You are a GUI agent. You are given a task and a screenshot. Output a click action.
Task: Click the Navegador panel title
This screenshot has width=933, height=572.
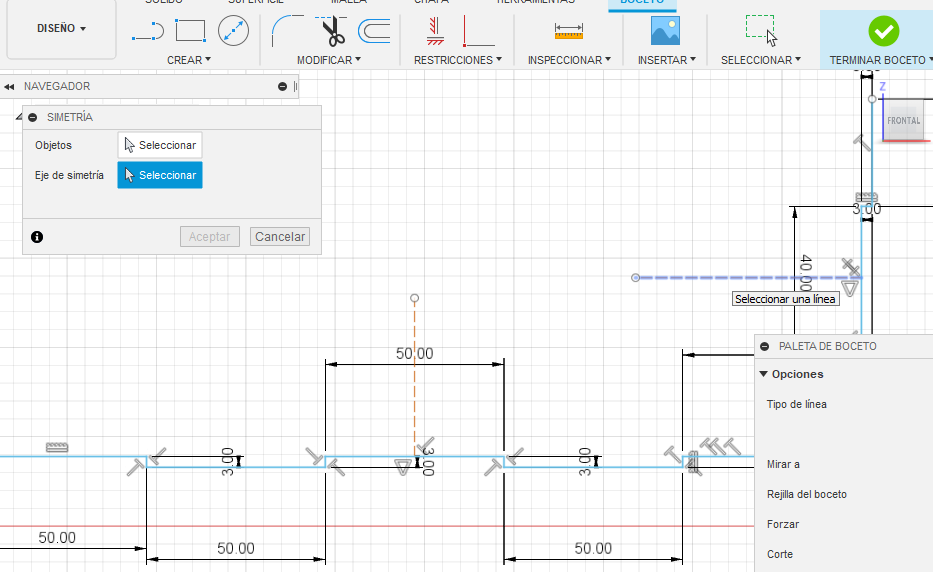tap(57, 86)
